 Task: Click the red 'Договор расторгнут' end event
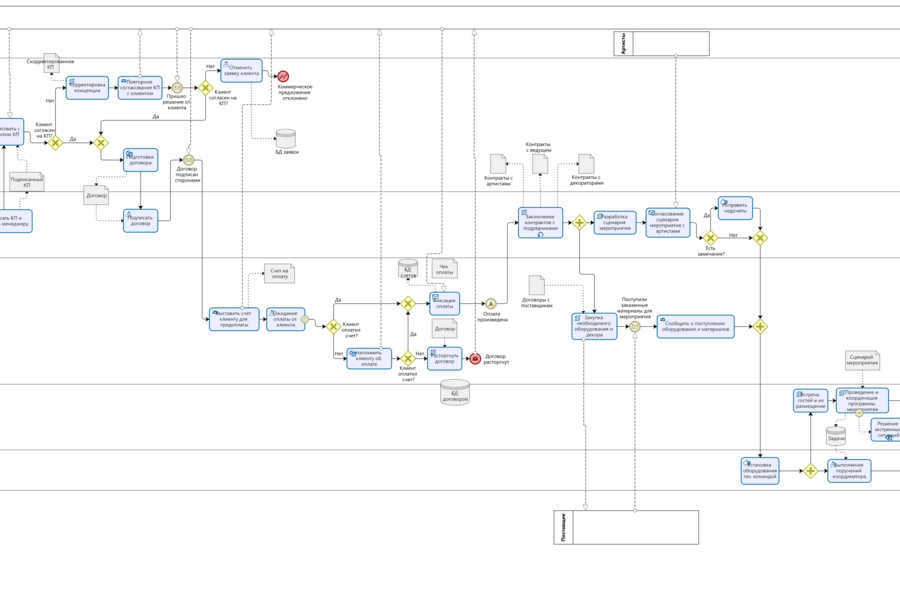475,358
